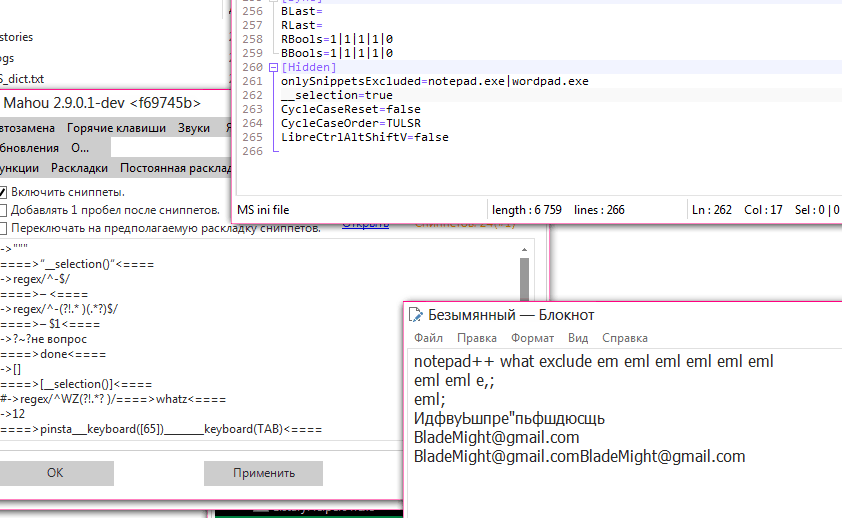
Task: Click 'Ln : 262' in the status bar
Action: click(712, 210)
